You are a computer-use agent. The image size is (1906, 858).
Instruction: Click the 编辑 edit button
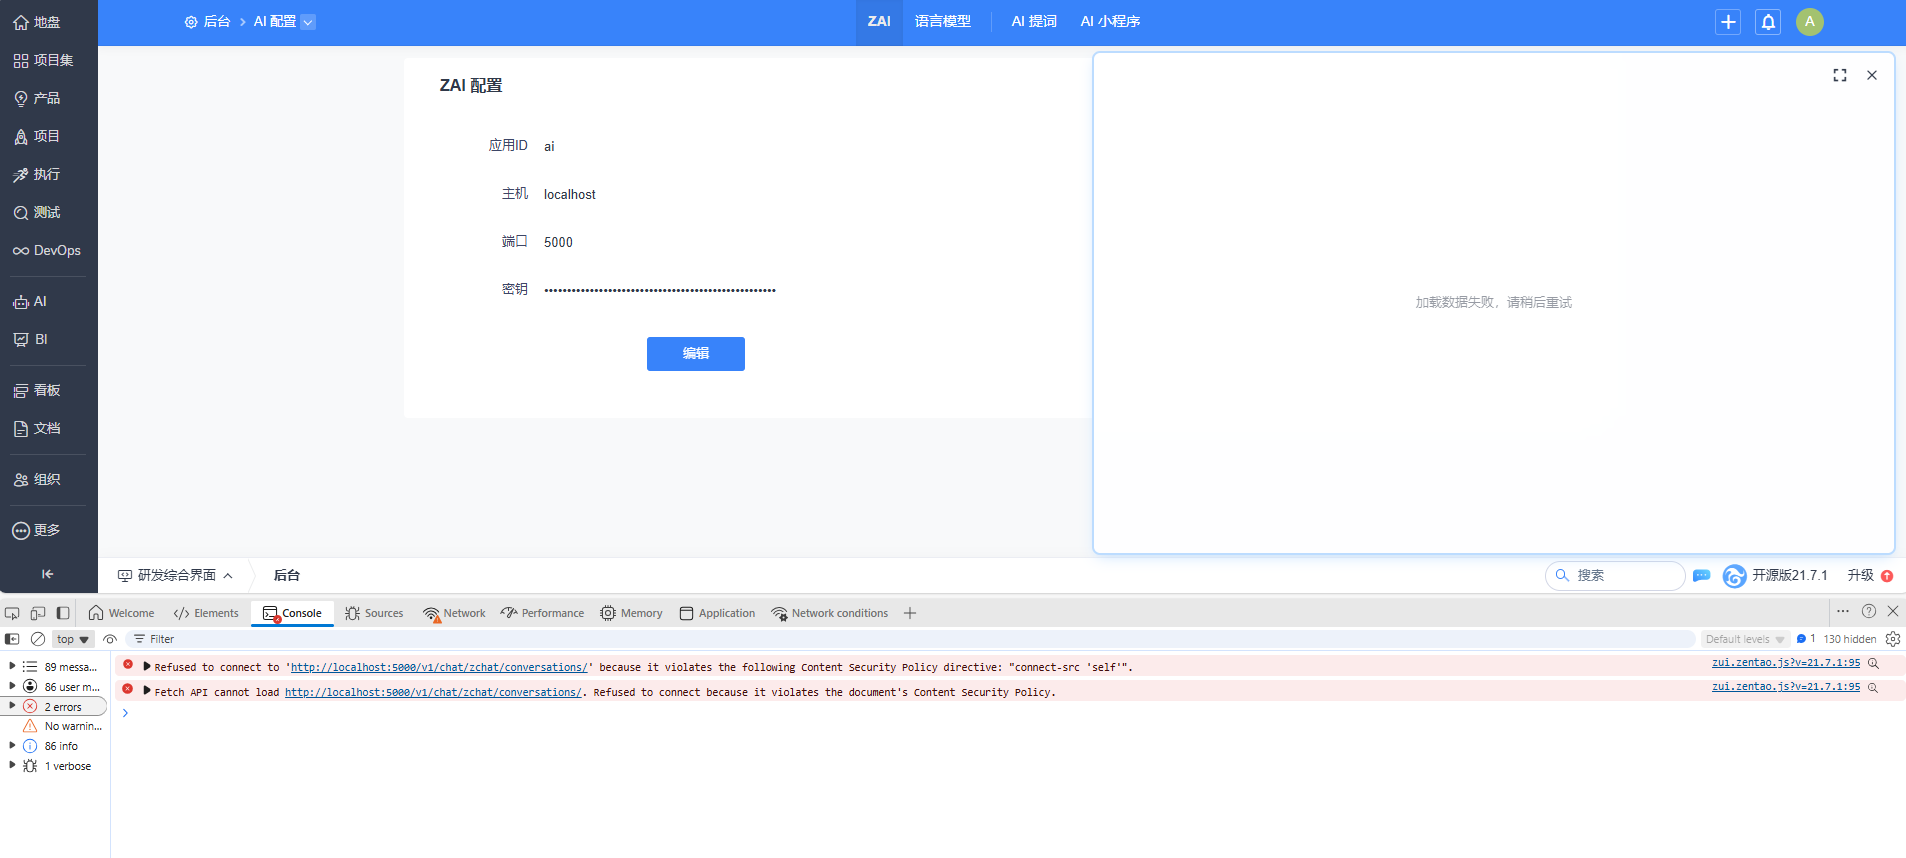tap(696, 354)
